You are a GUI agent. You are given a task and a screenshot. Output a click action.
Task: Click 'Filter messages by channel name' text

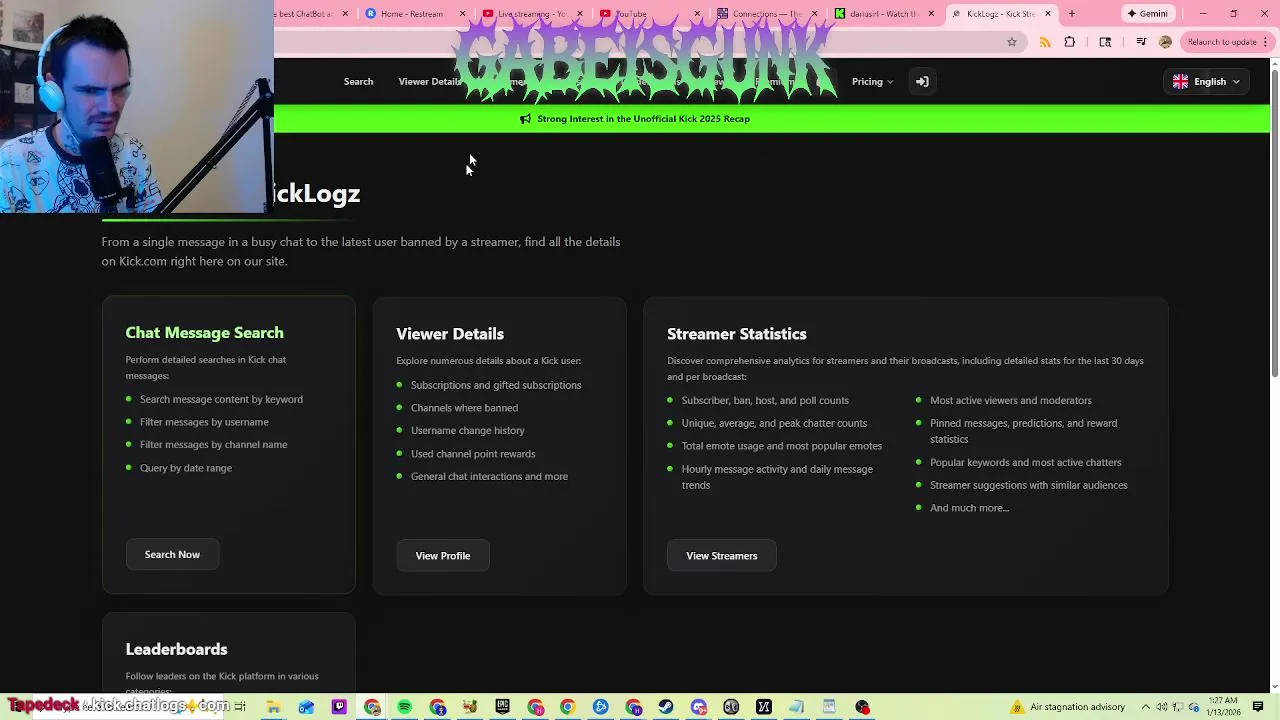(213, 445)
